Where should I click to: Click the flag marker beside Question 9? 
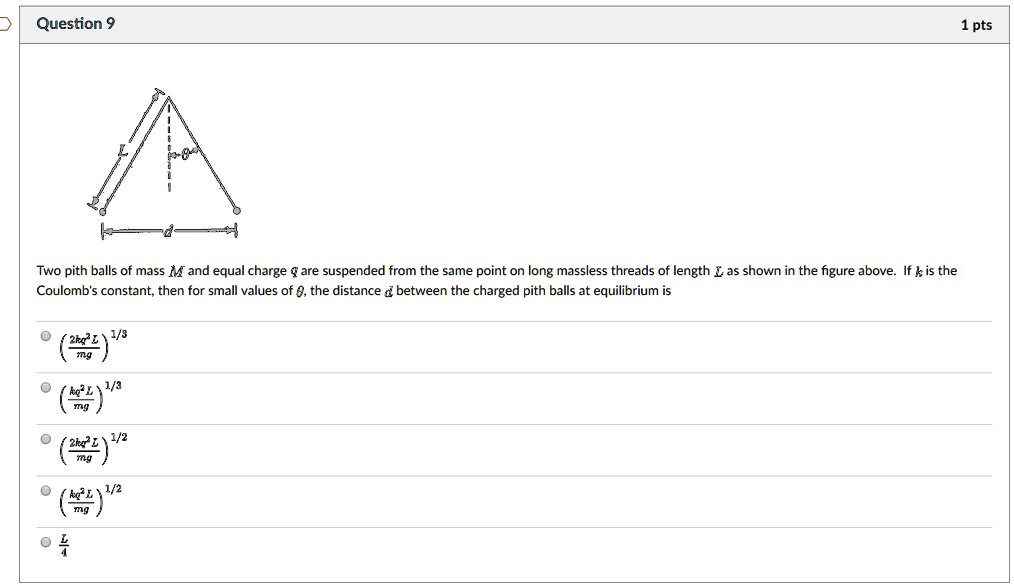pos(4,22)
